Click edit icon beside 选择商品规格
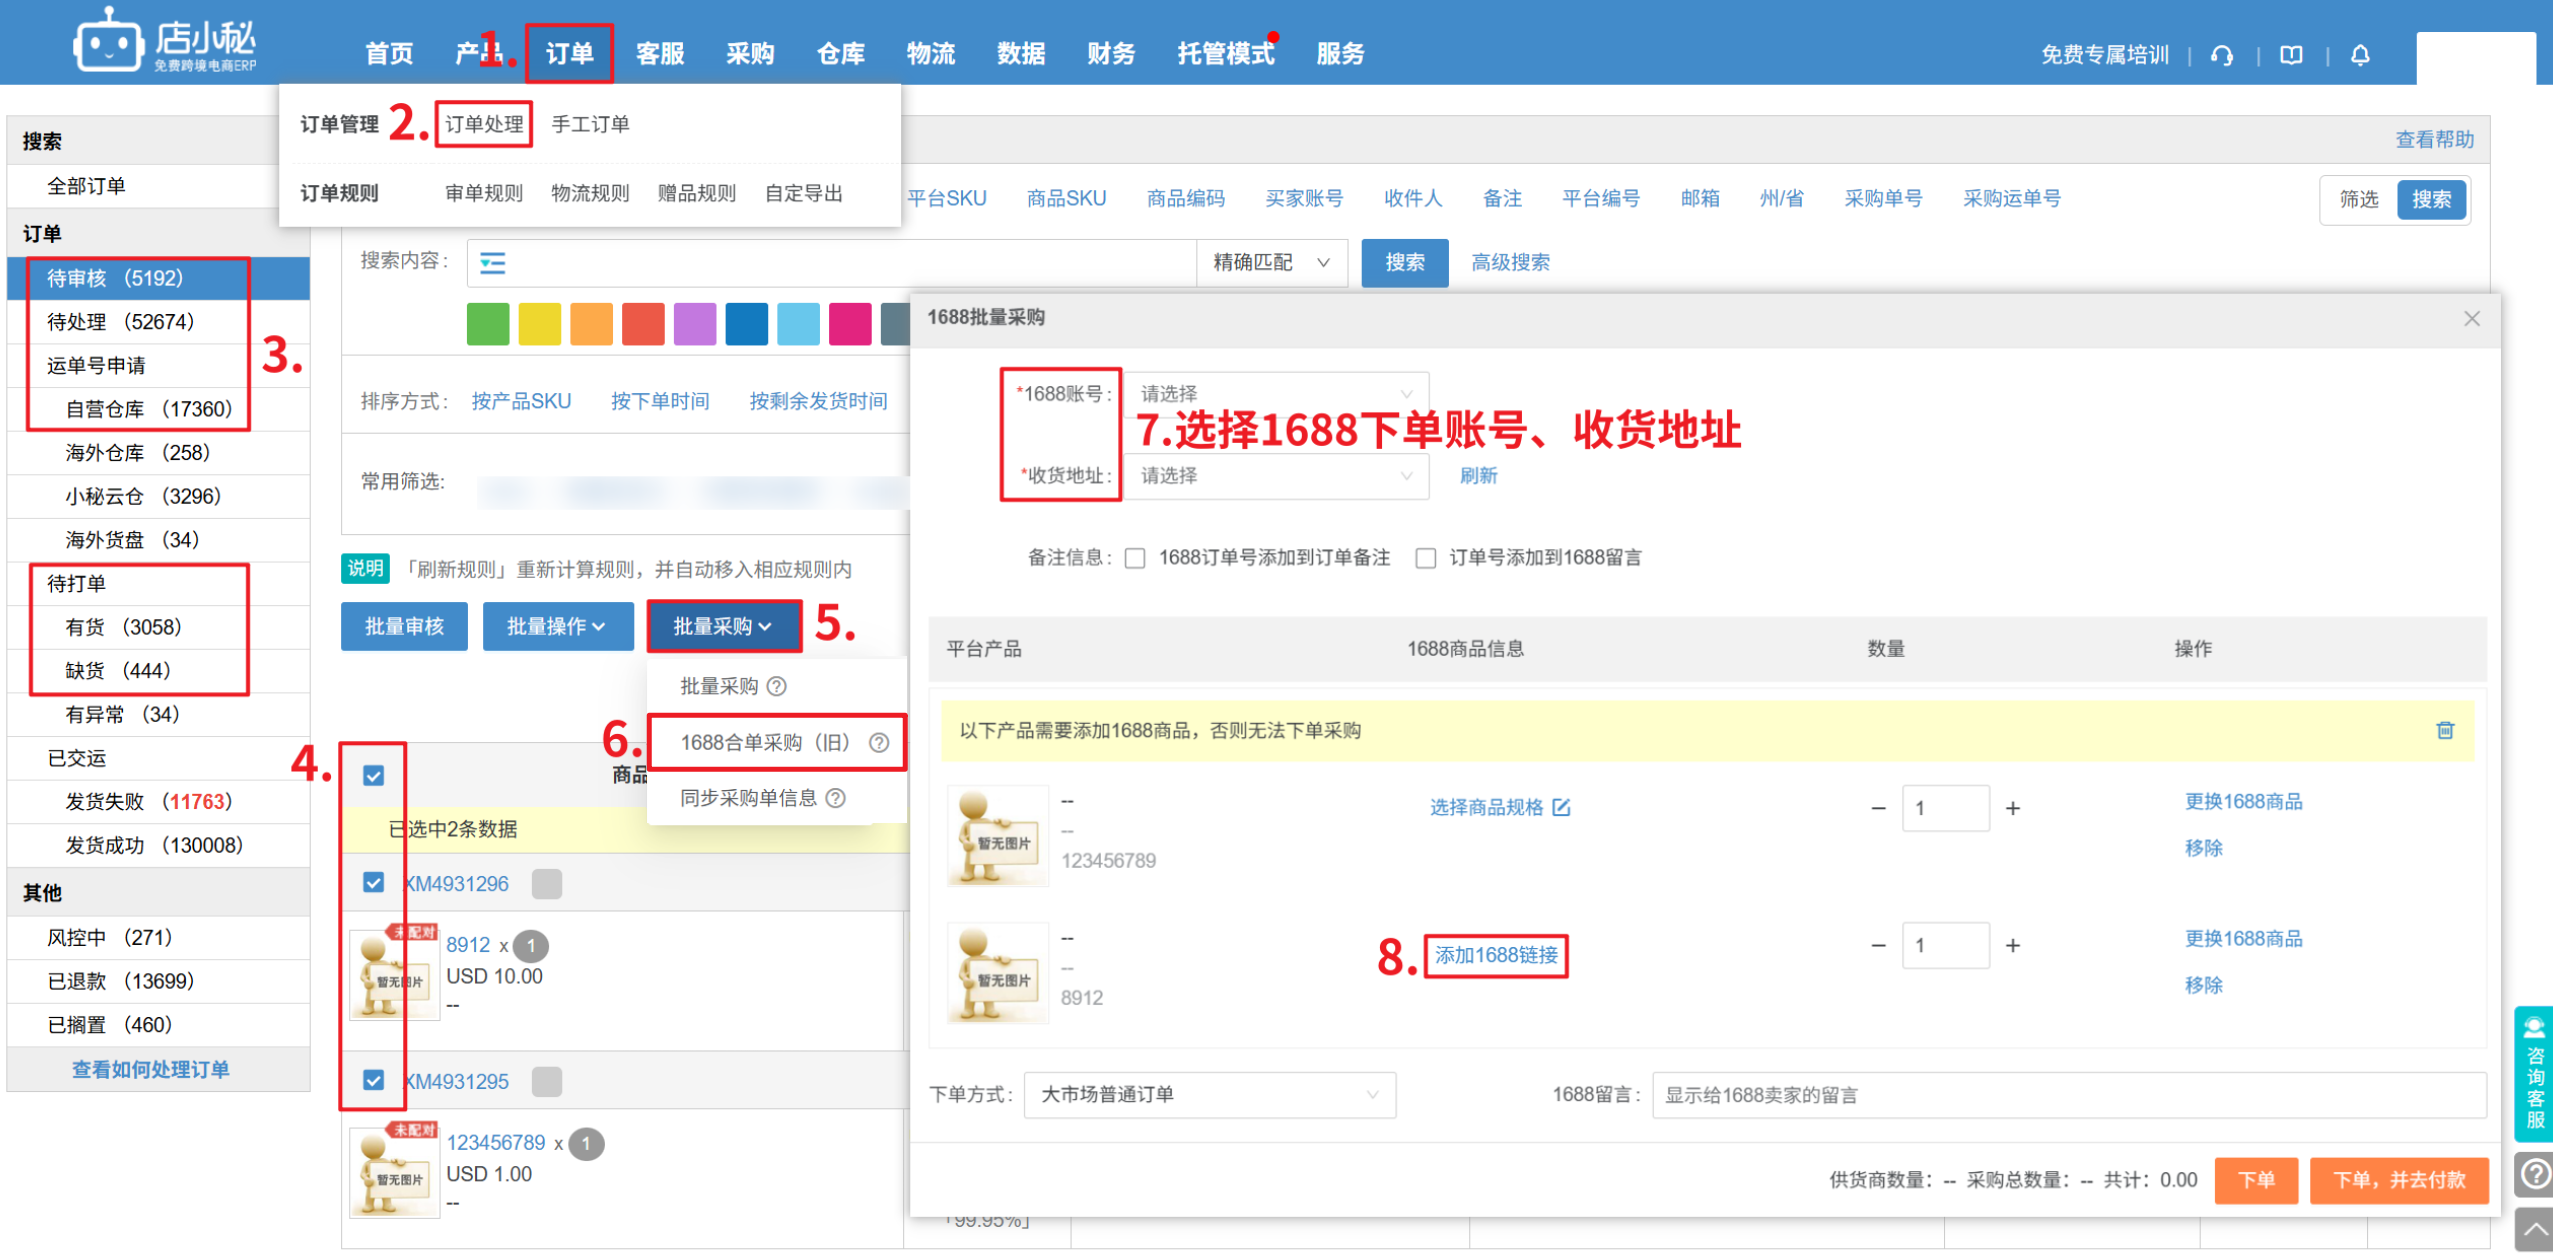2553x1260 pixels. [1561, 807]
